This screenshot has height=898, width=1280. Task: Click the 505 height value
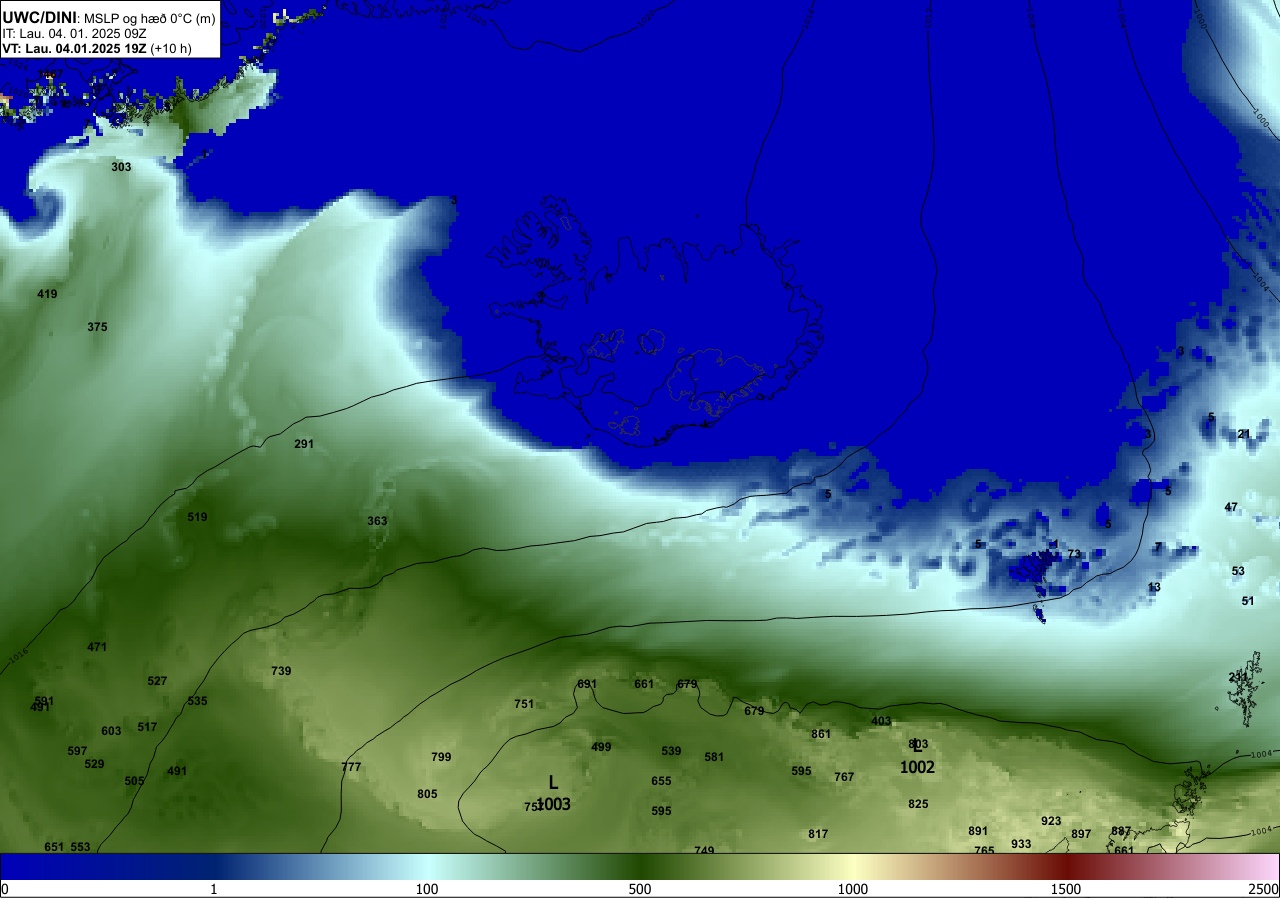[x=134, y=781]
